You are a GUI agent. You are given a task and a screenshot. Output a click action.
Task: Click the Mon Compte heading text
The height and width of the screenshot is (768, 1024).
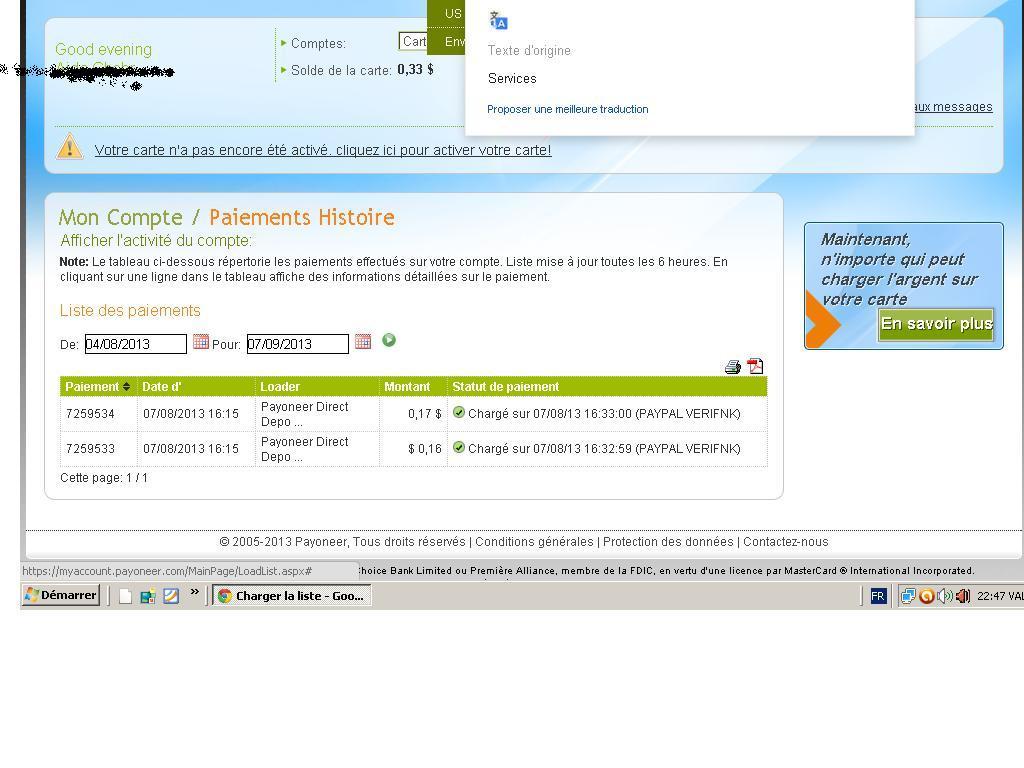click(x=120, y=217)
